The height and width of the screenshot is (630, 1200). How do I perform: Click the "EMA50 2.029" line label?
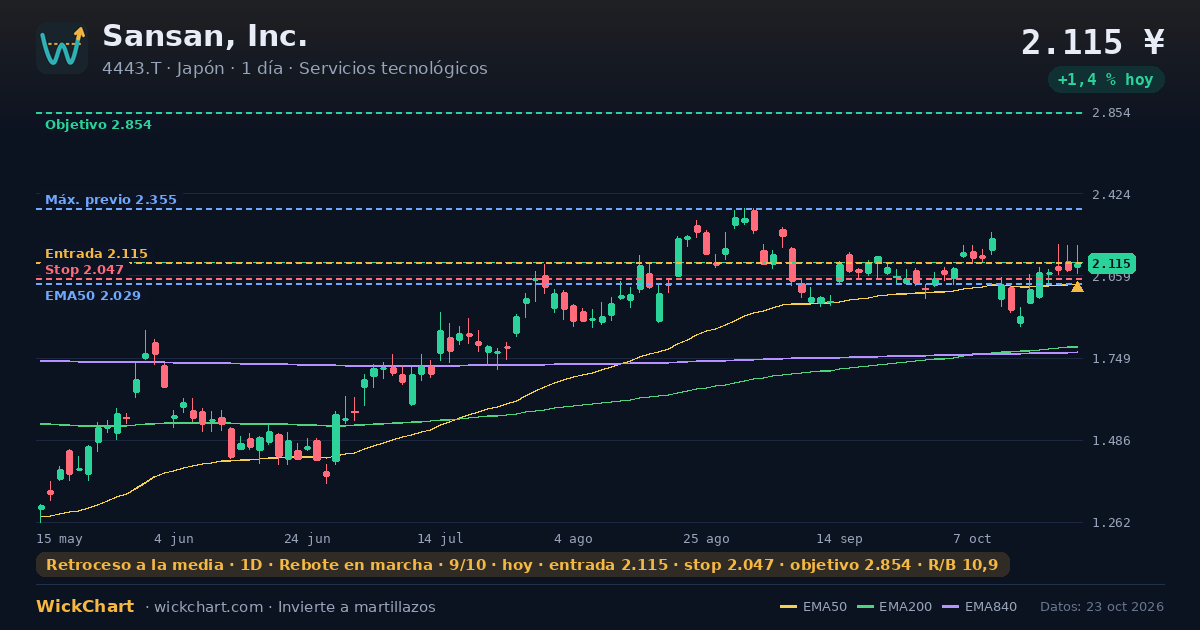click(x=93, y=296)
